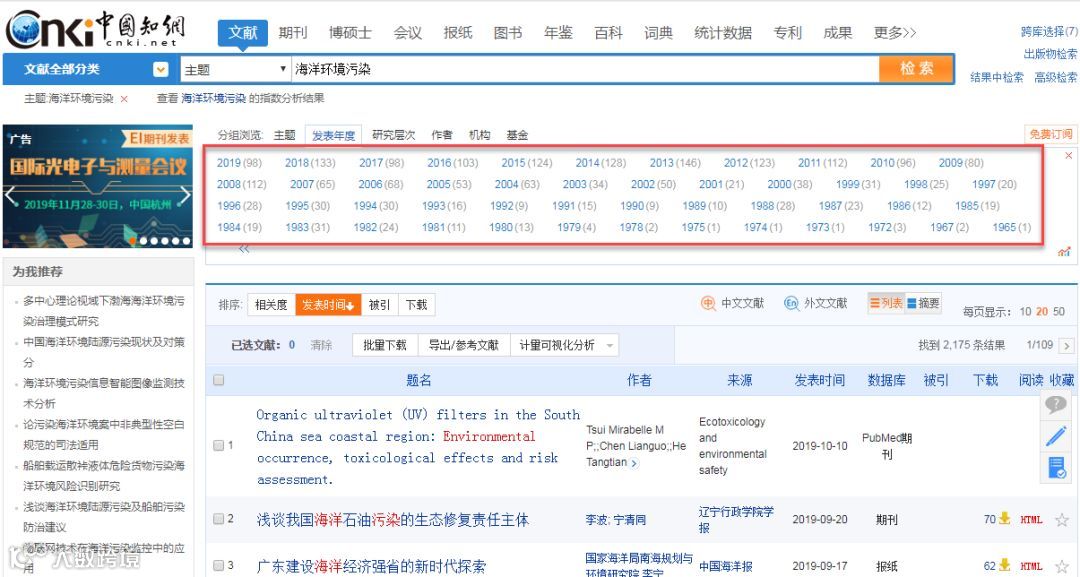Click into the search keyword field
The image size is (1080, 577).
pos(585,69)
